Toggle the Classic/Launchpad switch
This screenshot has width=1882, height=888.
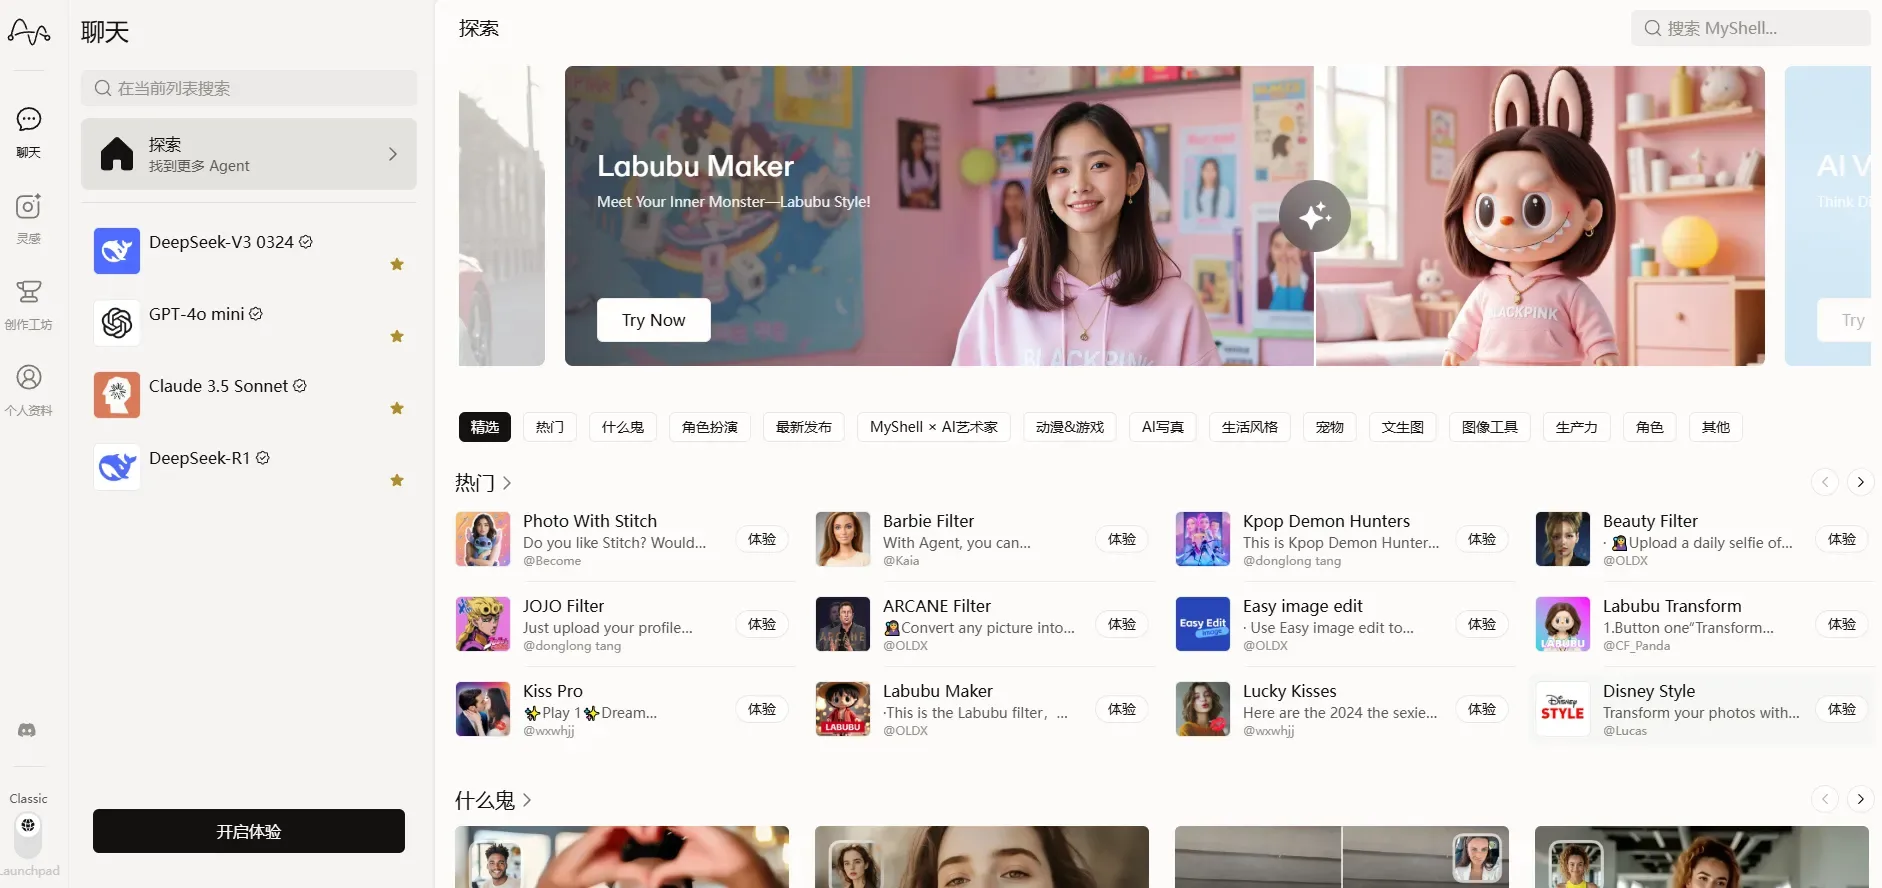(x=28, y=834)
